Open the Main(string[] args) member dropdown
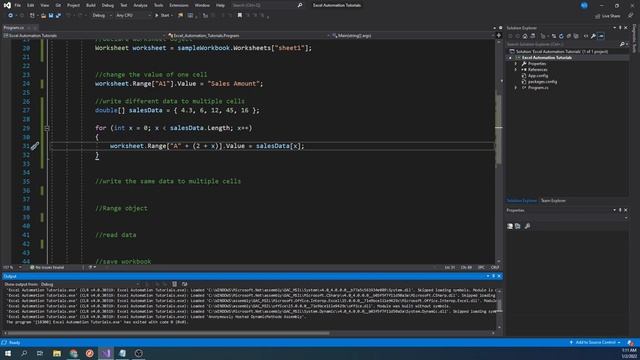 tap(413, 36)
